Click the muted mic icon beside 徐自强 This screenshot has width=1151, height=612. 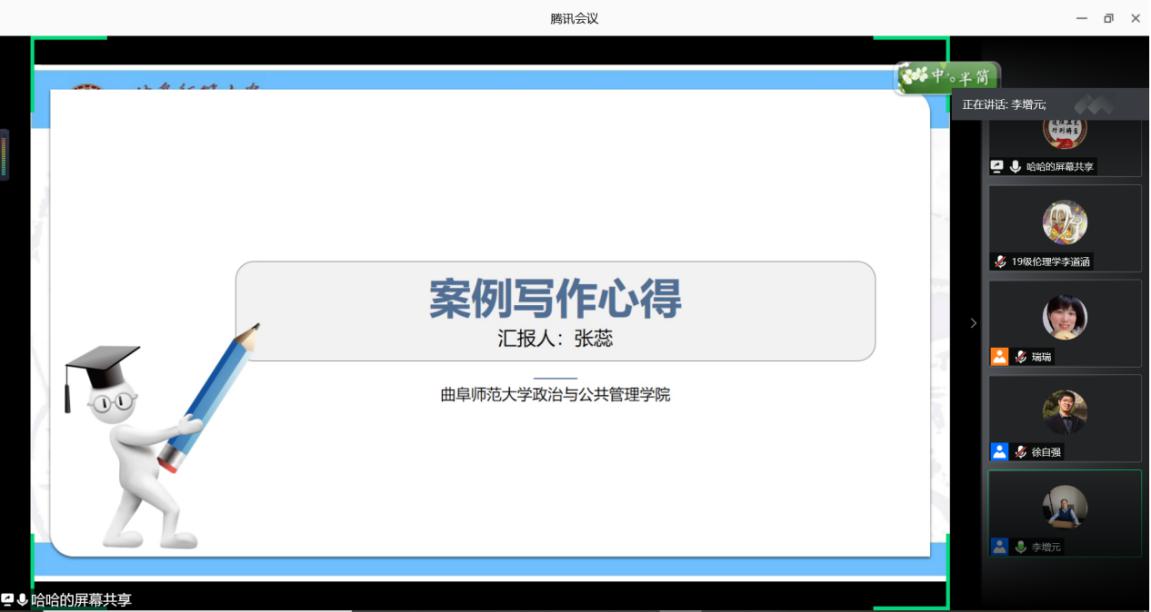(1020, 452)
